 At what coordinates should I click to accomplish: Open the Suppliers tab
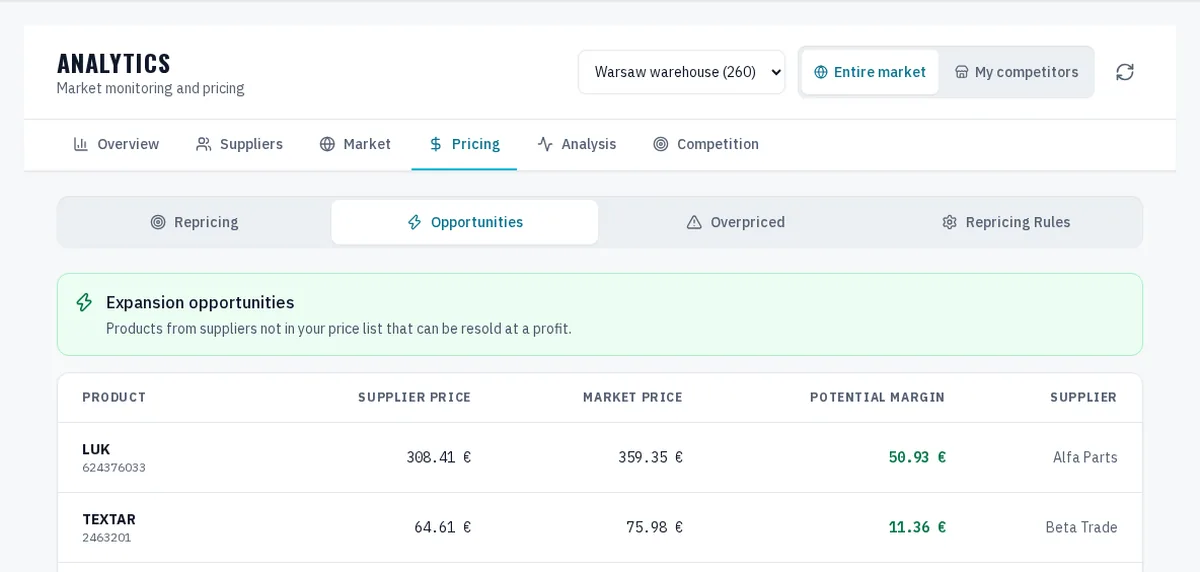239,144
